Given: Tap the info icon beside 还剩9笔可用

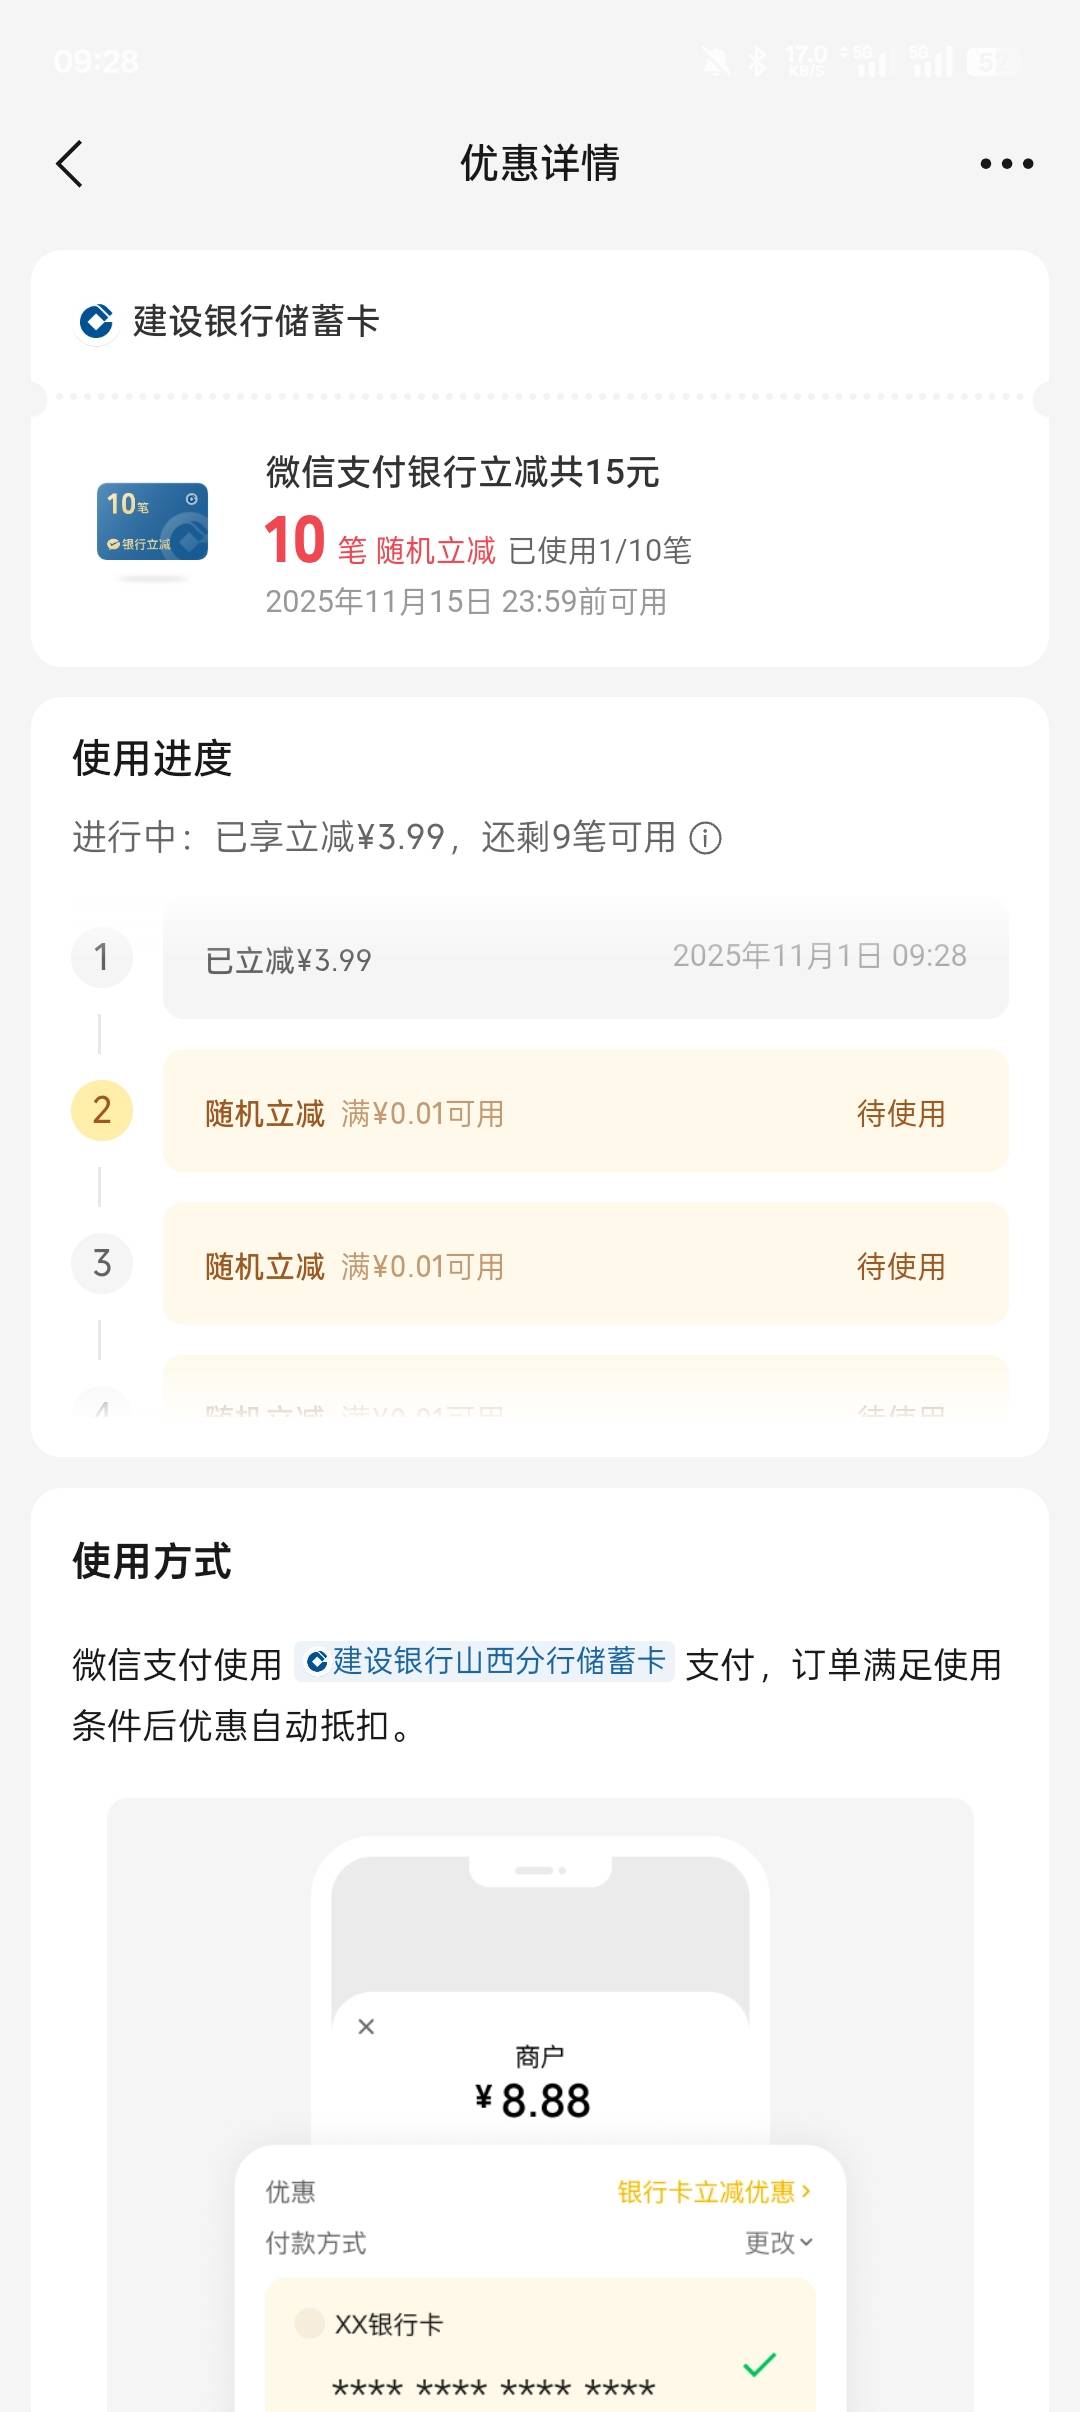Looking at the screenshot, I should tap(706, 838).
